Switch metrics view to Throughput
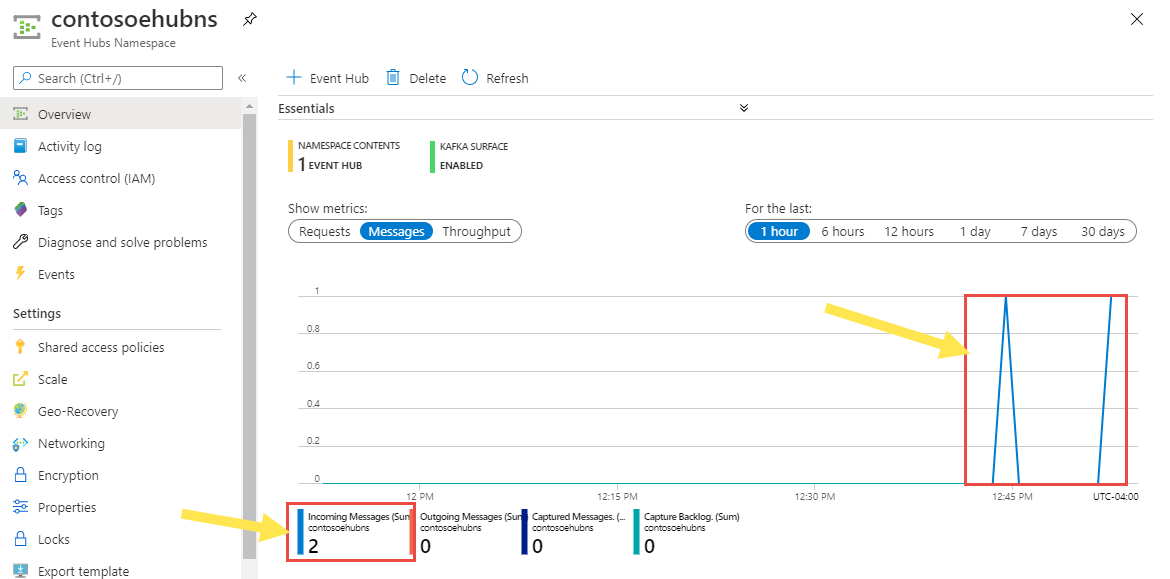 tap(476, 231)
